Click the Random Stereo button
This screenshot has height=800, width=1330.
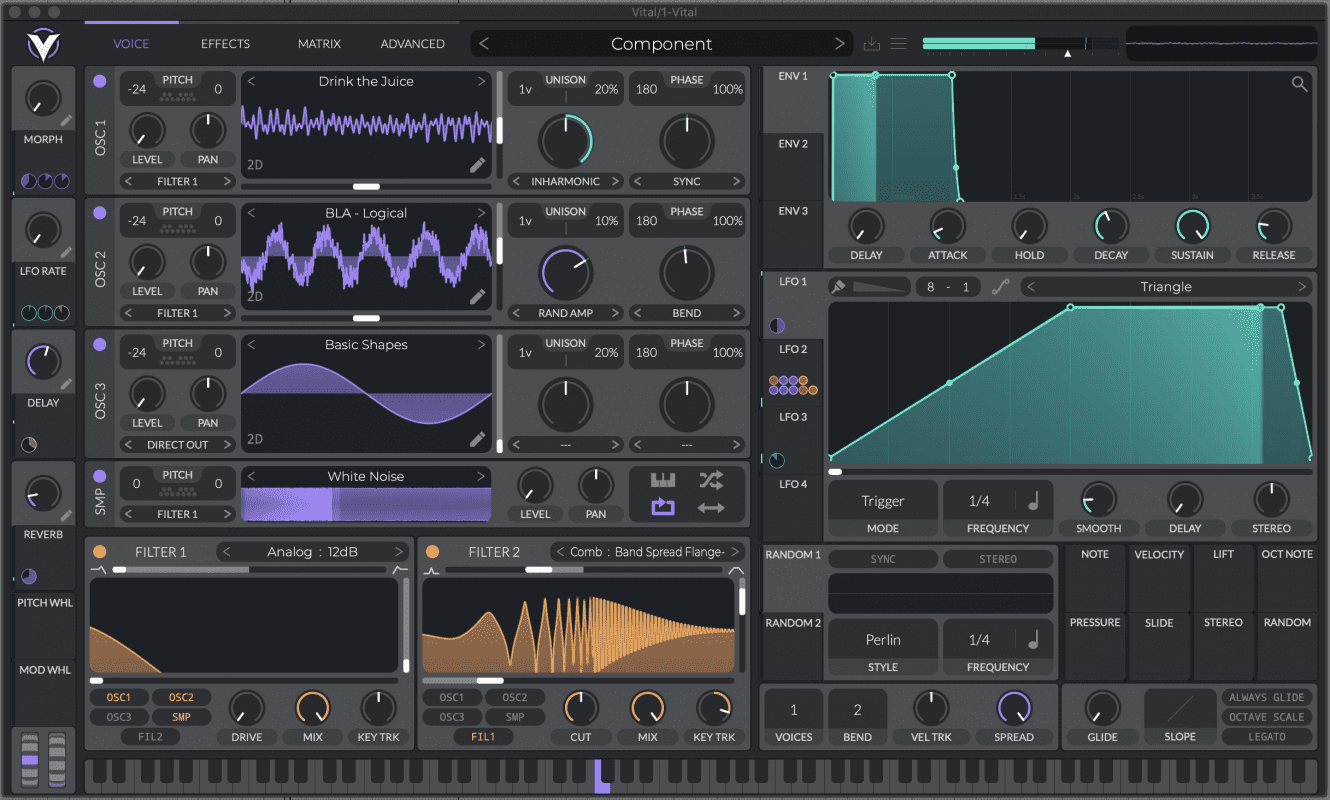(998, 559)
